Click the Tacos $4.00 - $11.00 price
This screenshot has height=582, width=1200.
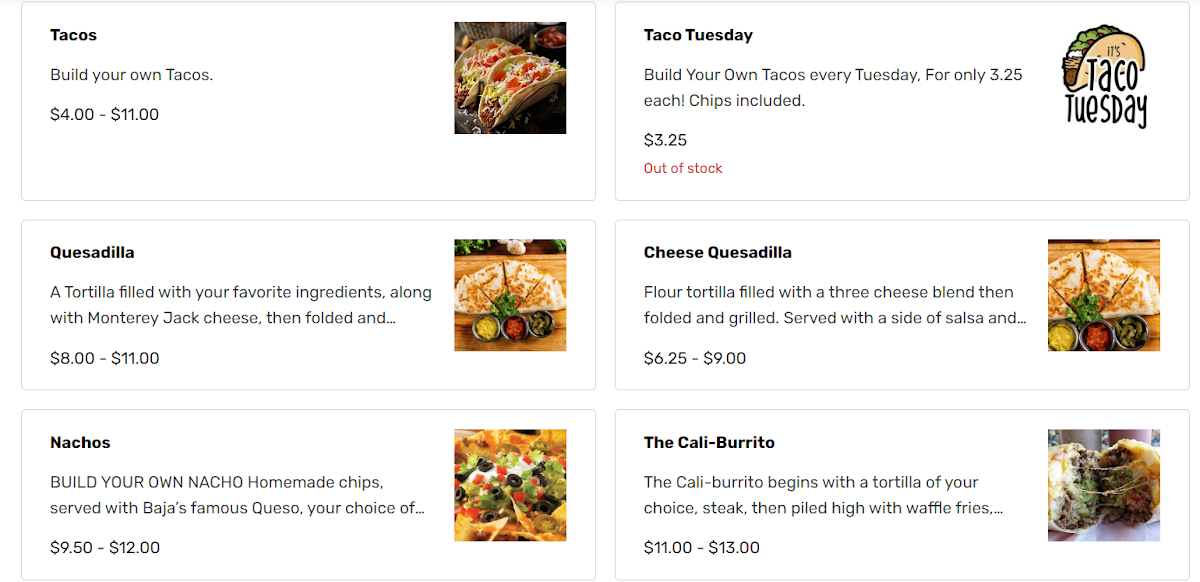point(104,114)
